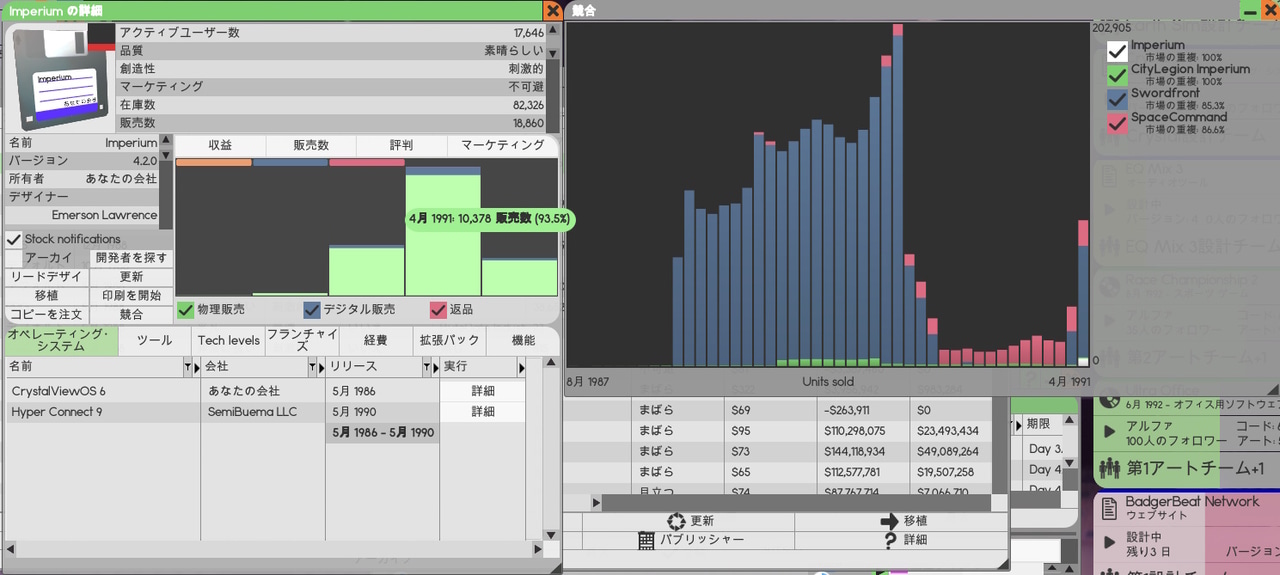Screen dimensions: 1280x575
Task: Minimize the 競合 chart window
Action: (1251, 9)
